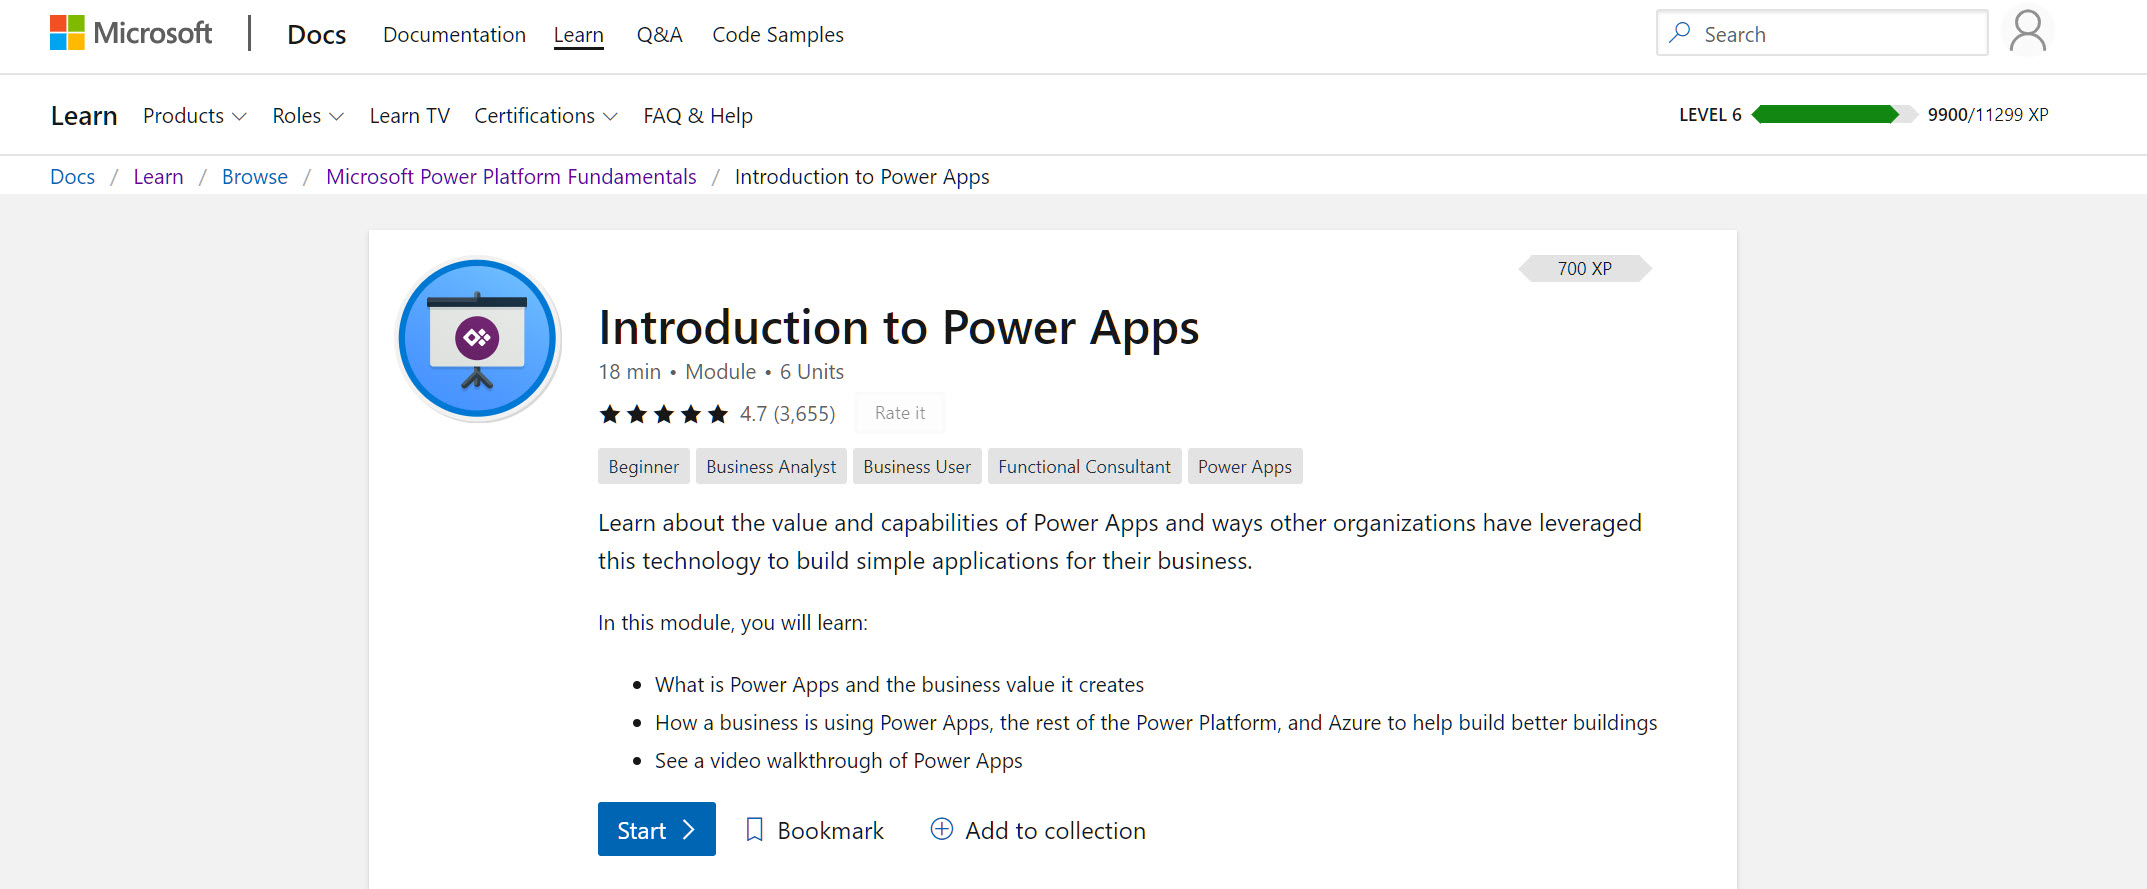
Task: Click 'In this module, you will learn:' text
Action: pos(733,623)
